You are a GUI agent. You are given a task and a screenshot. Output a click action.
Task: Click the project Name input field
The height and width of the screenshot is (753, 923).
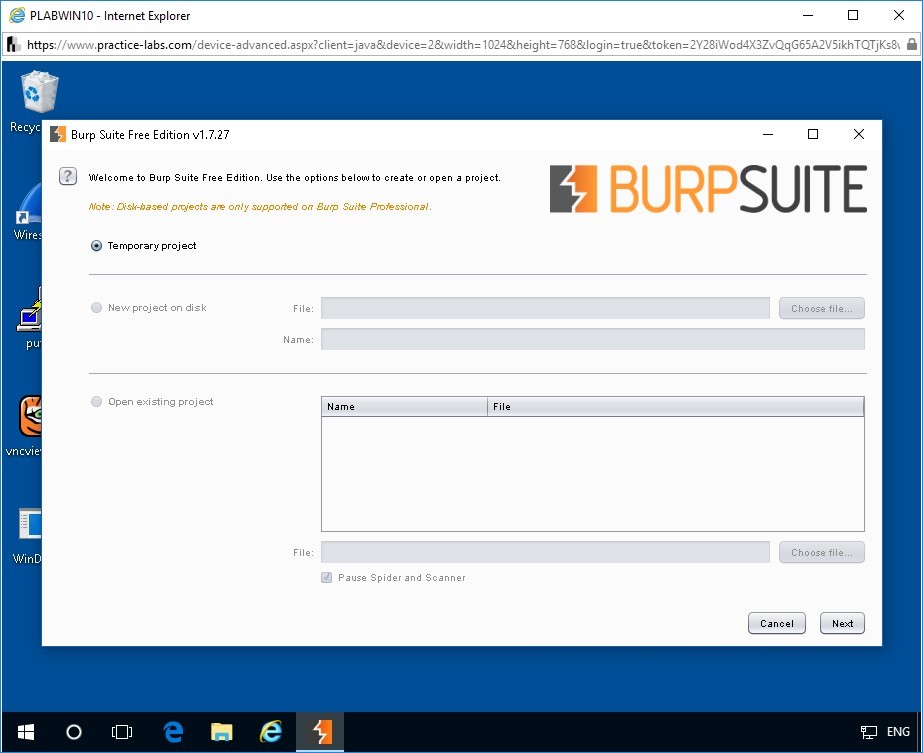592,340
